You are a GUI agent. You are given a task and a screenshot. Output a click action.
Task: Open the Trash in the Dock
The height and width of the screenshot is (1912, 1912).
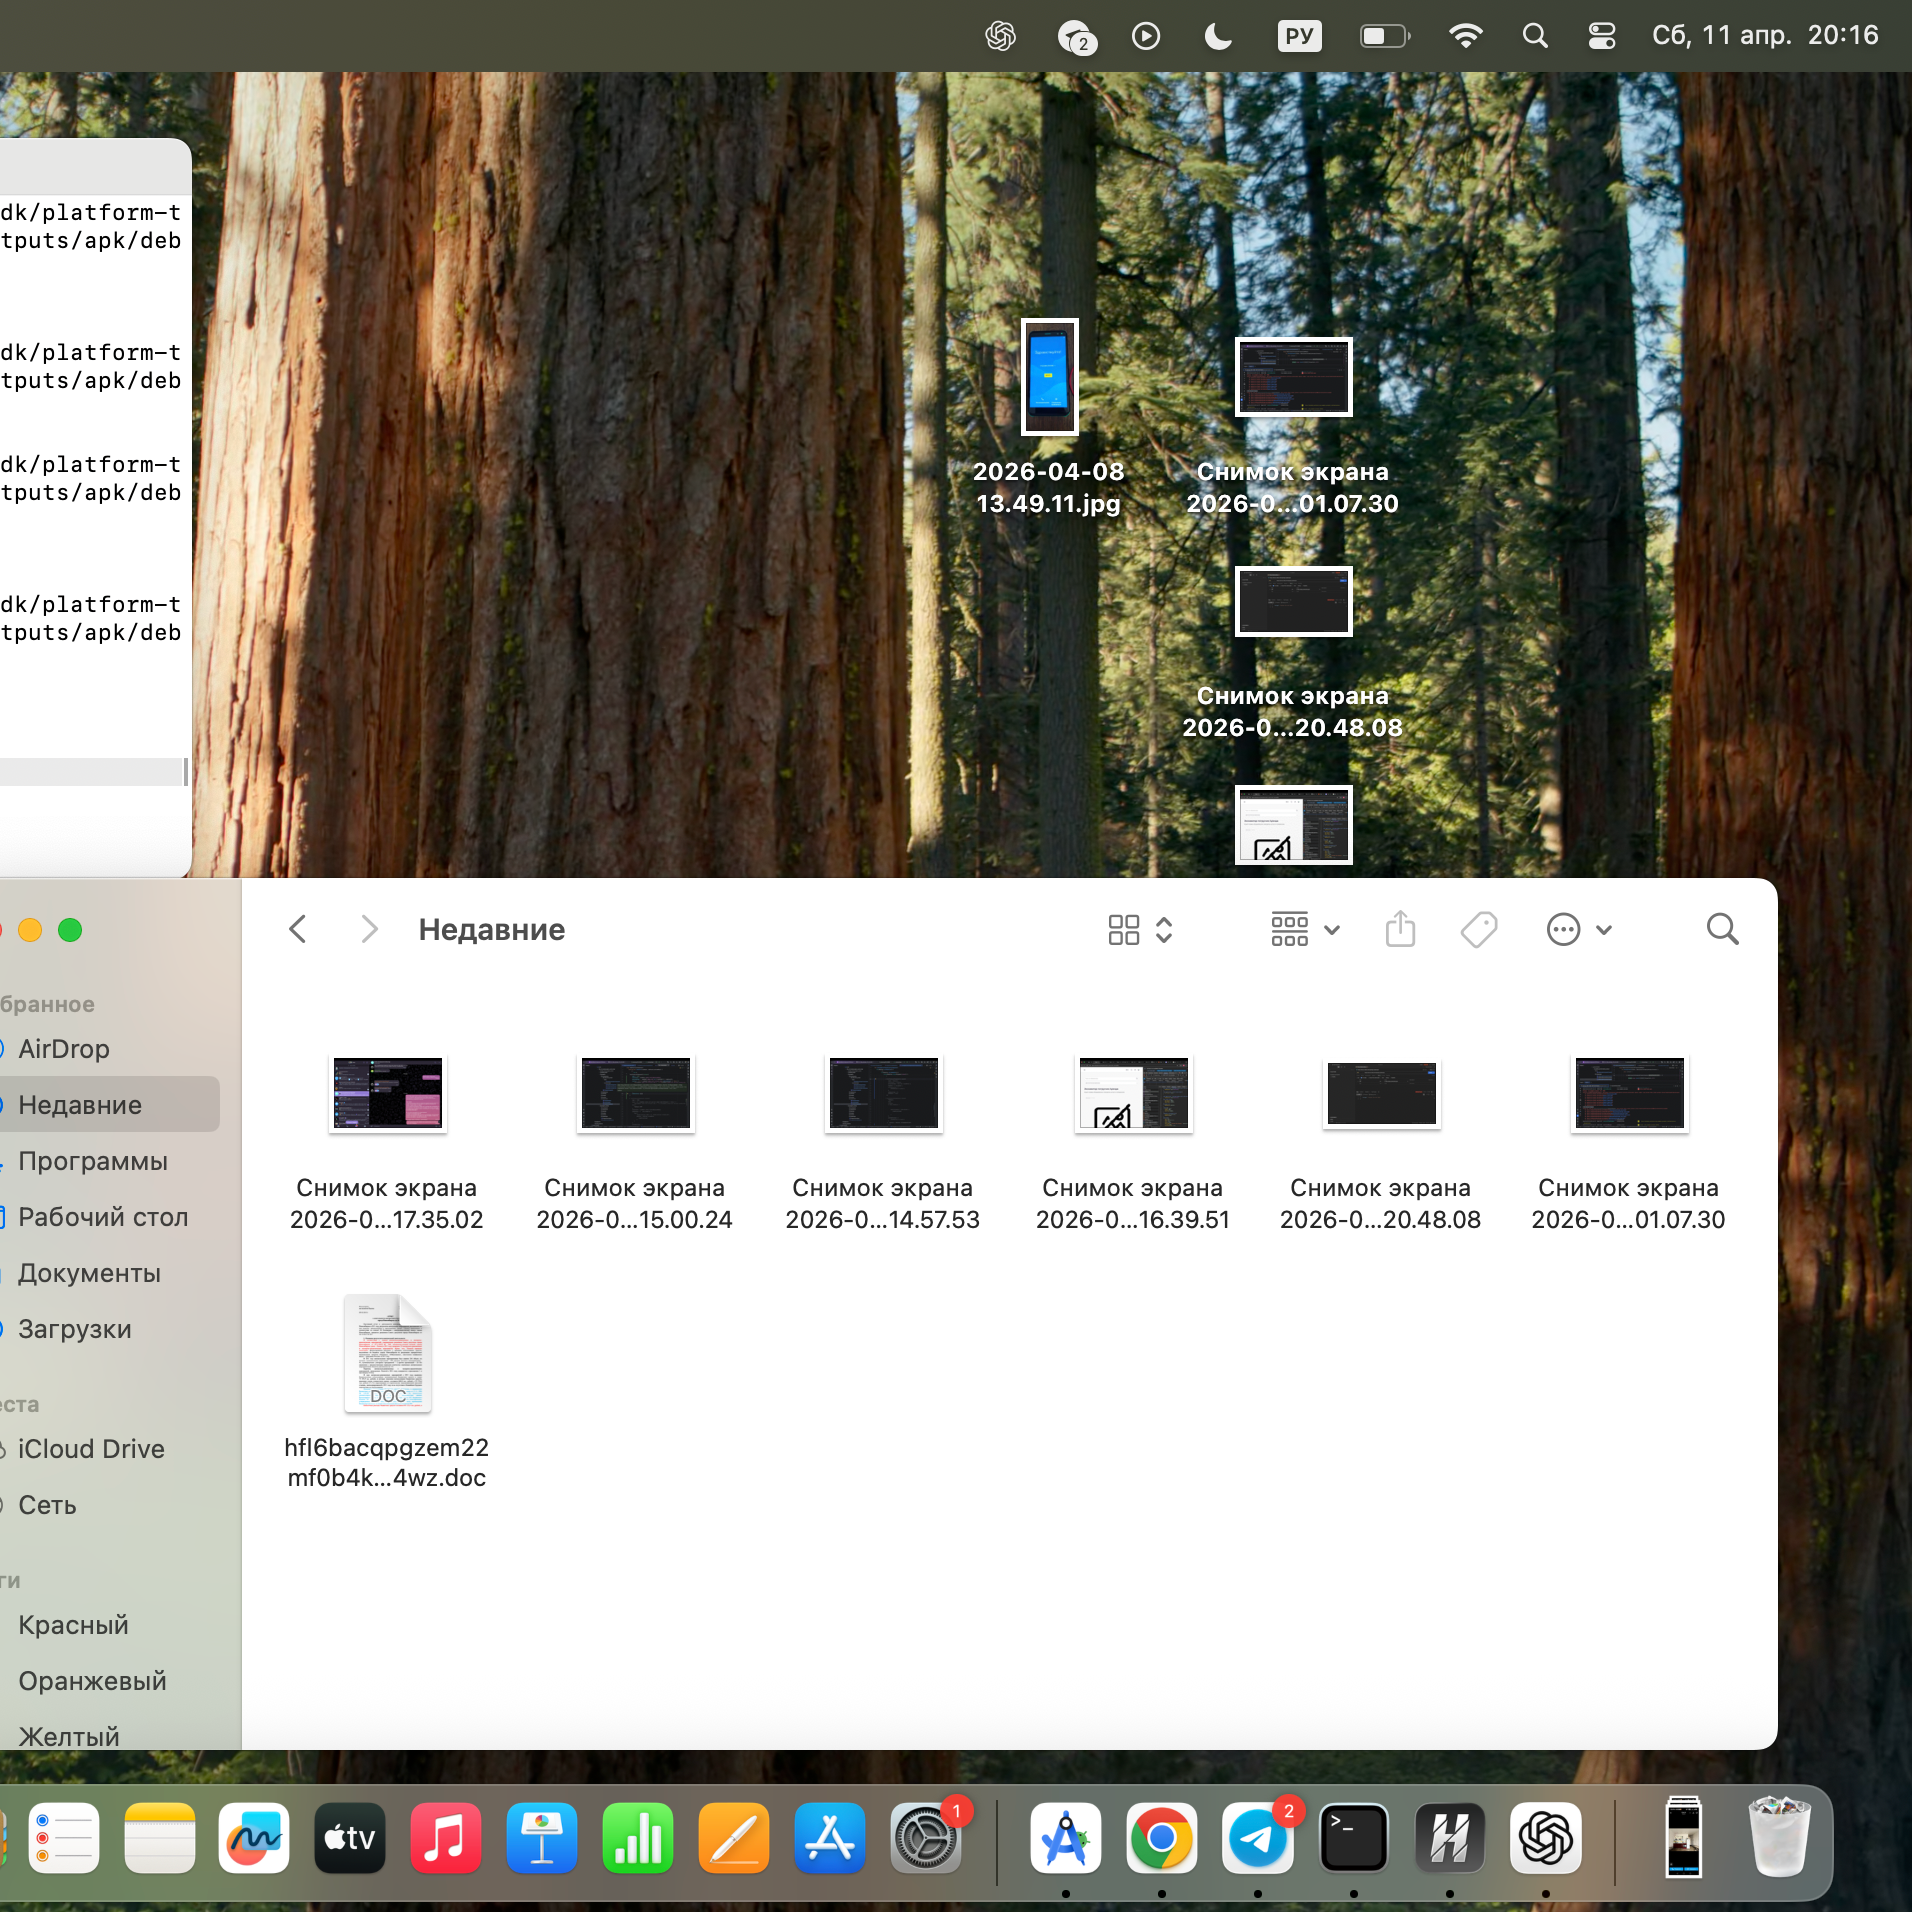pyautogui.click(x=1779, y=1838)
